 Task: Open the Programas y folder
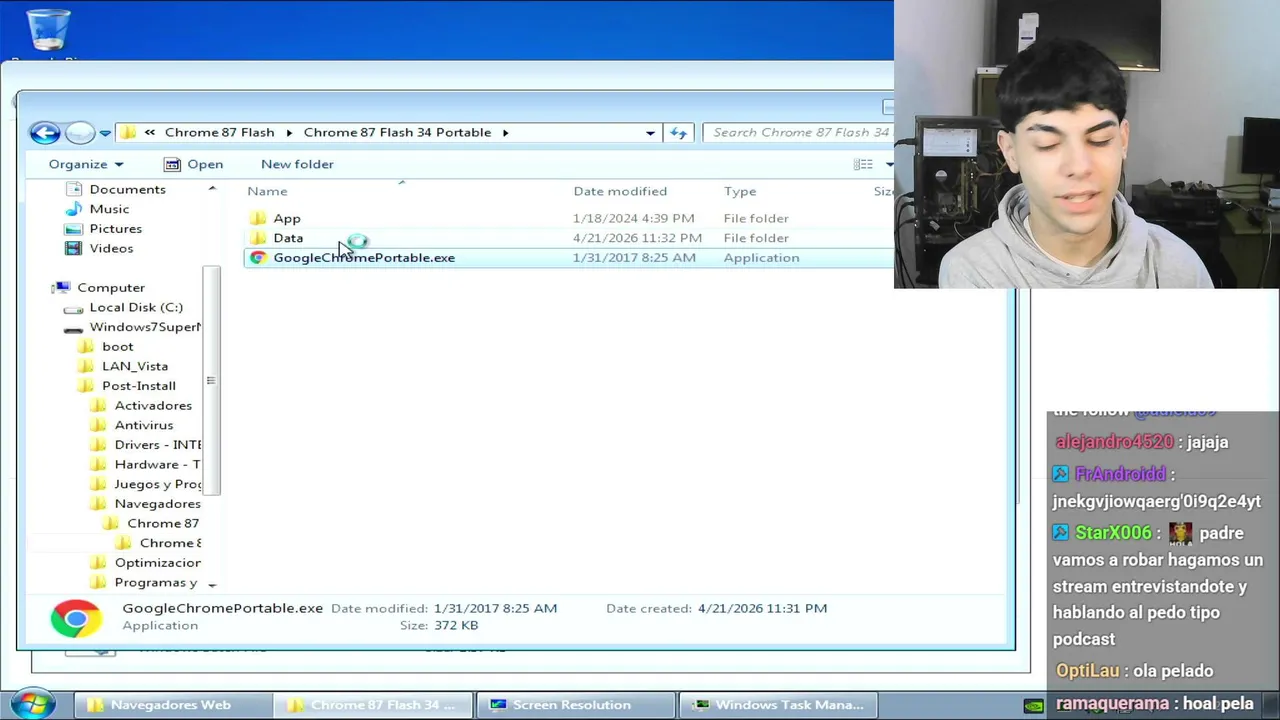pos(155,582)
